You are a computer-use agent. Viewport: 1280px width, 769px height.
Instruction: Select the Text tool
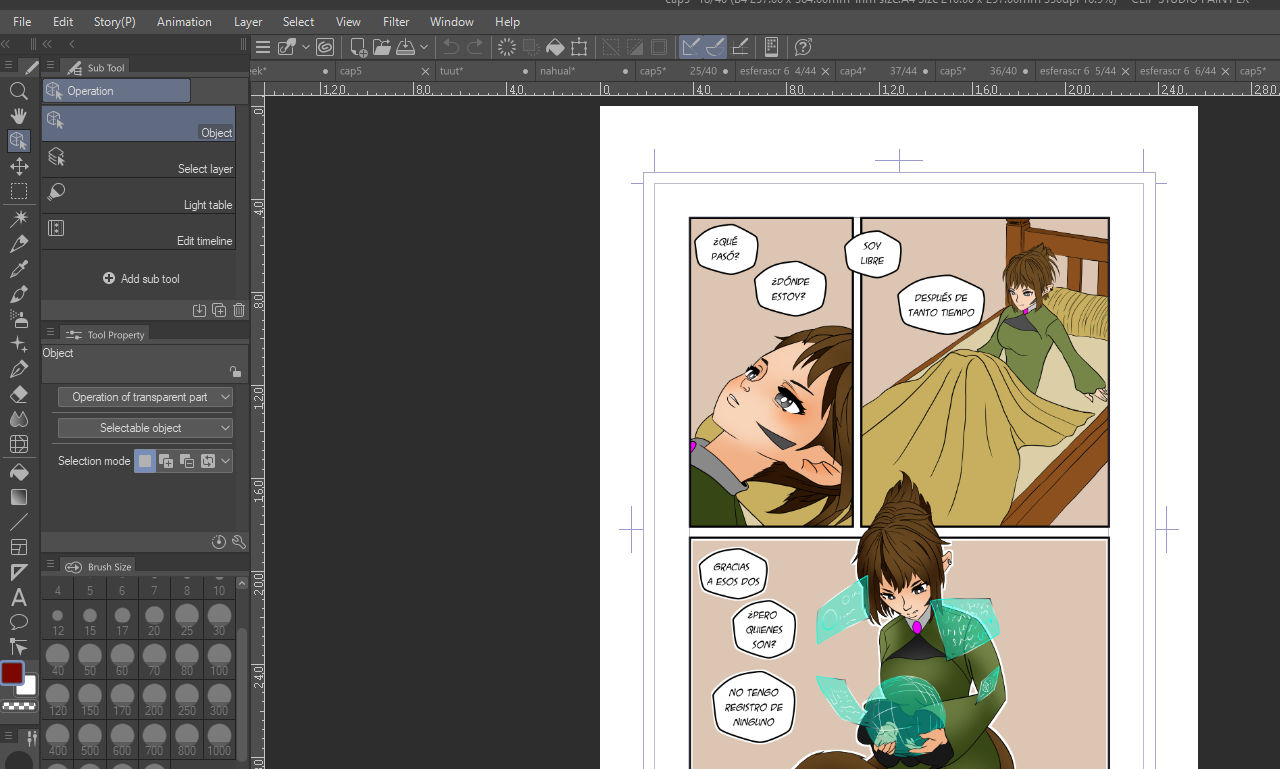(18, 597)
